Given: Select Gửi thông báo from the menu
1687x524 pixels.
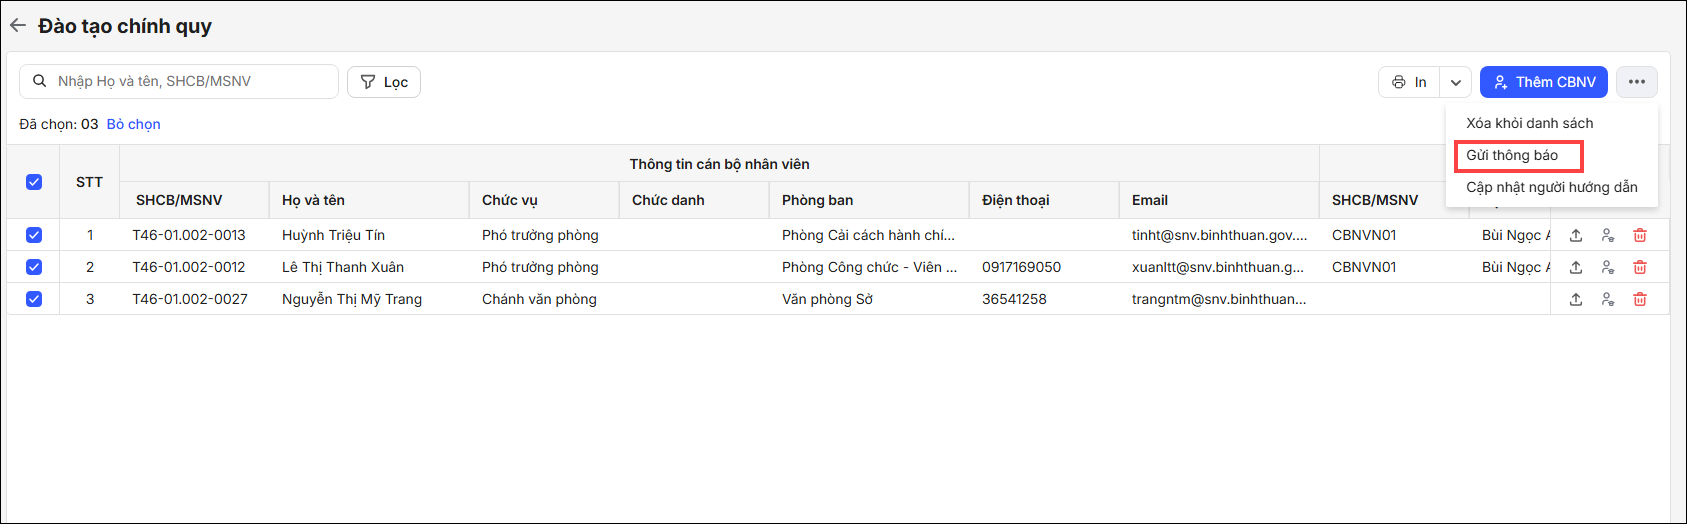Looking at the screenshot, I should click(x=1512, y=155).
